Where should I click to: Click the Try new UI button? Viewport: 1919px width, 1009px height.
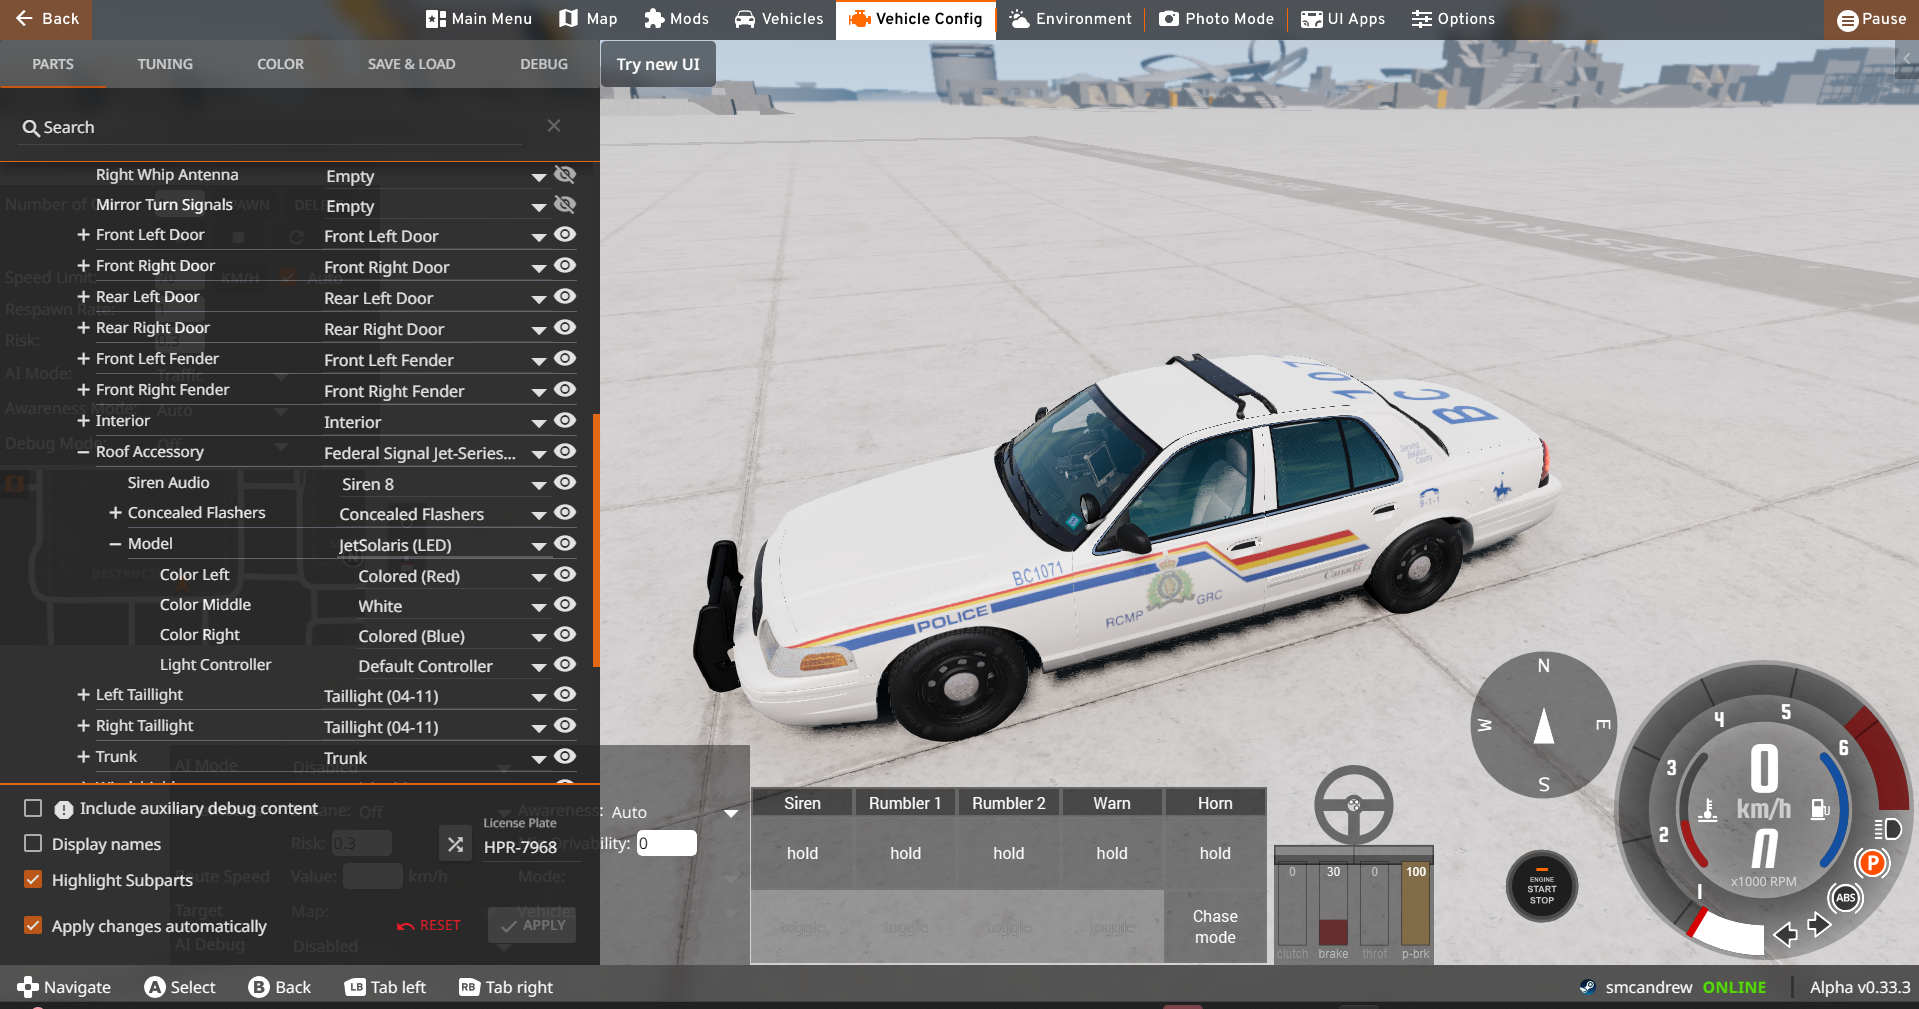658,64
